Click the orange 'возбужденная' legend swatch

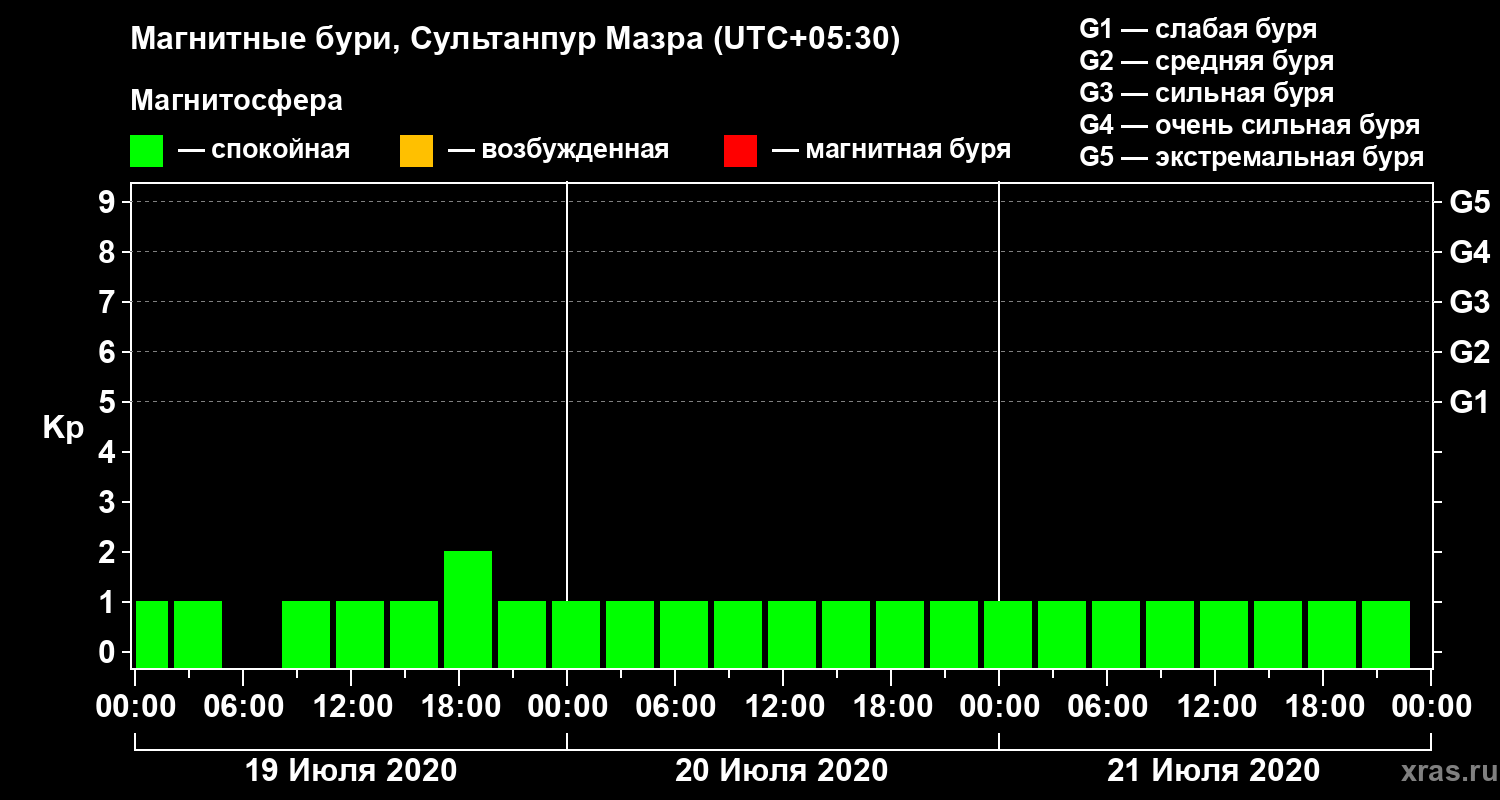tap(416, 151)
